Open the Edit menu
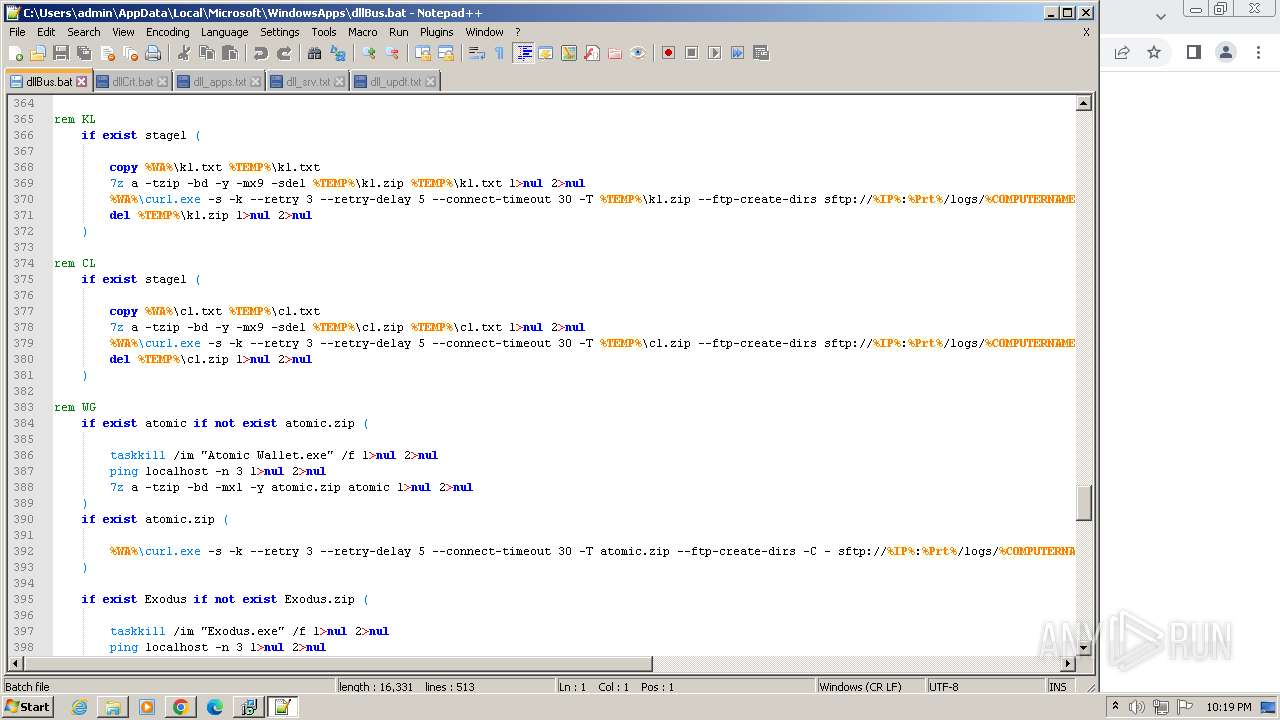This screenshot has width=1280, height=720. click(46, 32)
